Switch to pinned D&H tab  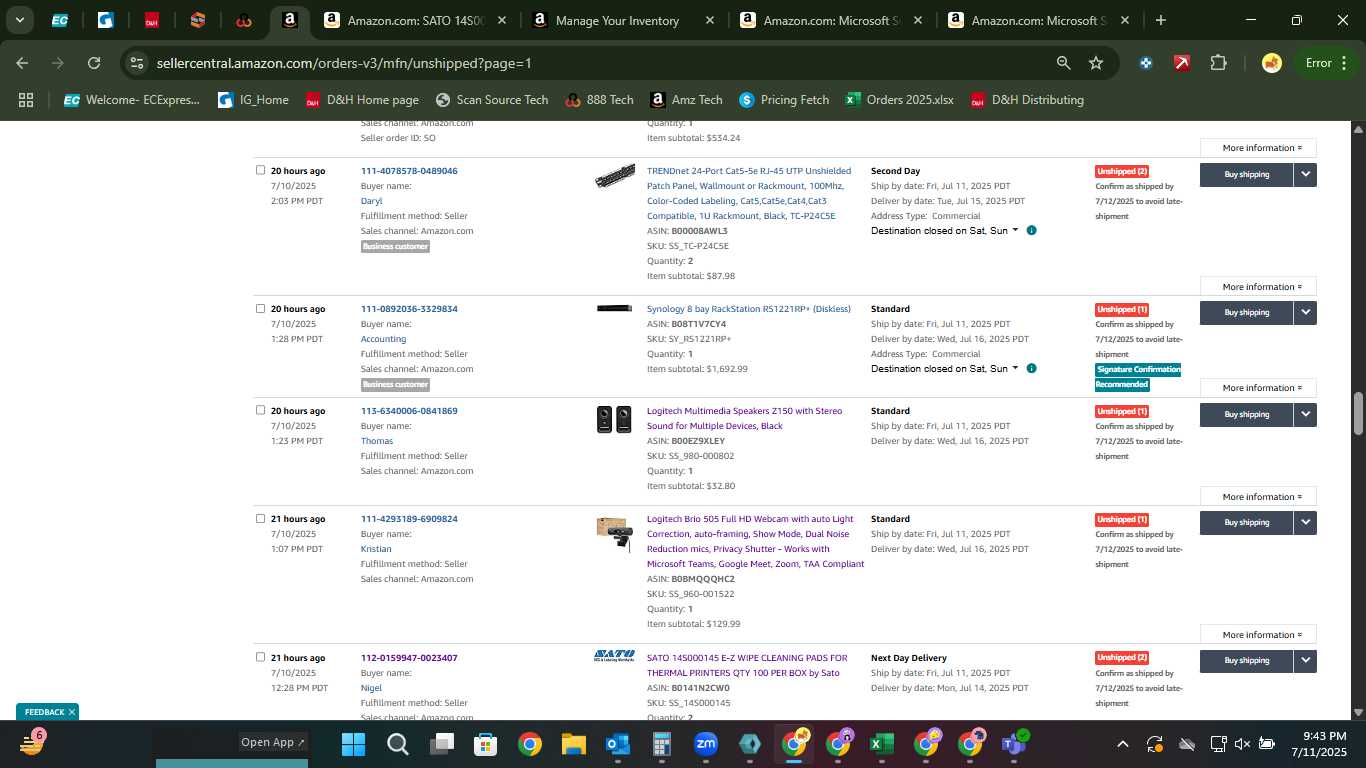(x=151, y=20)
